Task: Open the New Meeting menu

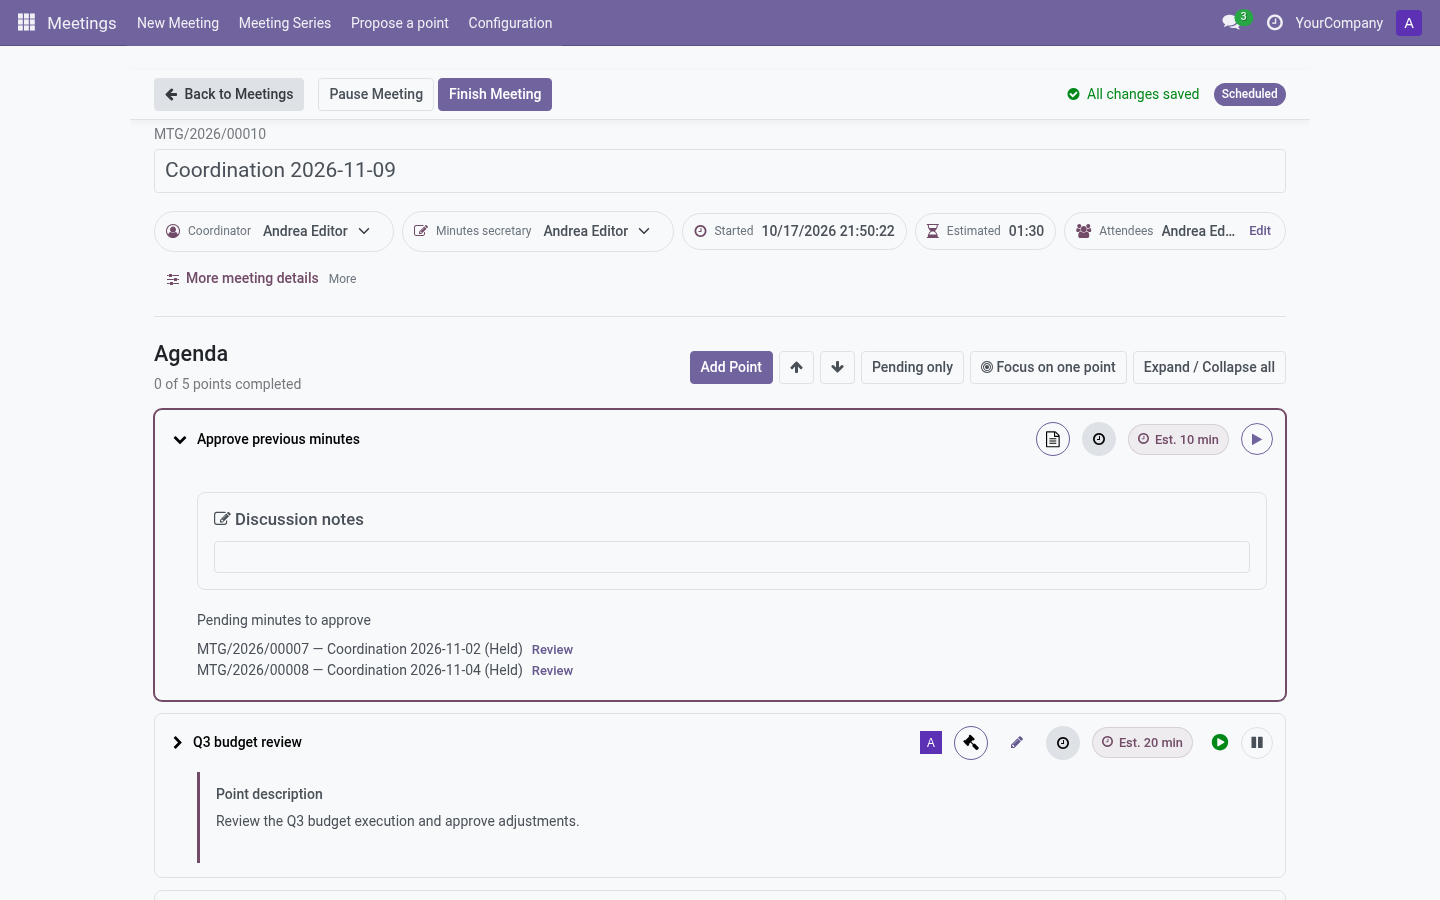Action: (x=178, y=23)
